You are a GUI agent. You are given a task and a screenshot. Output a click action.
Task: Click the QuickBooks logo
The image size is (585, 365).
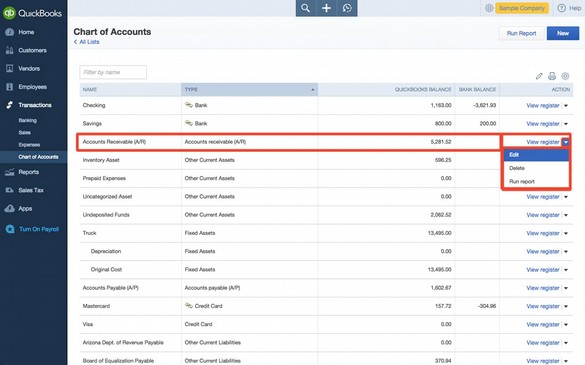click(x=32, y=13)
